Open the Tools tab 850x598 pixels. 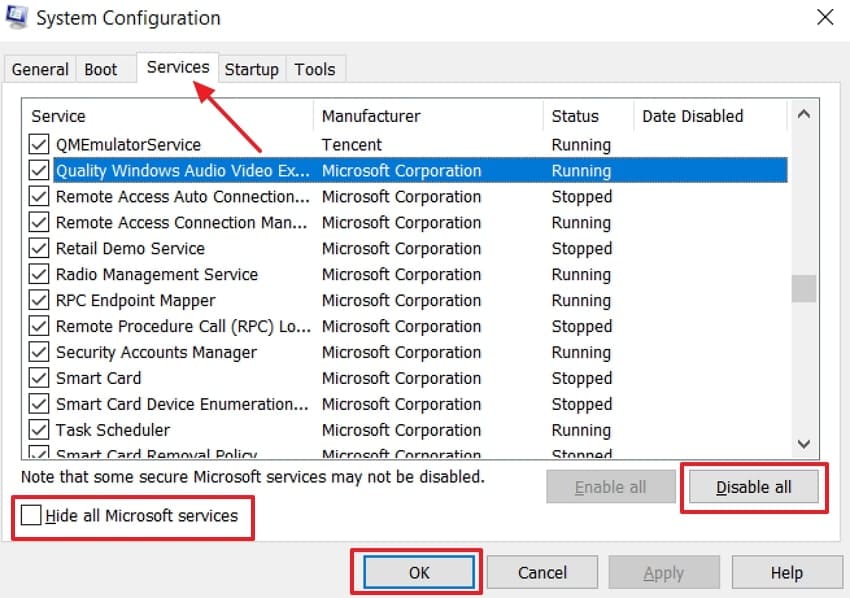click(315, 69)
